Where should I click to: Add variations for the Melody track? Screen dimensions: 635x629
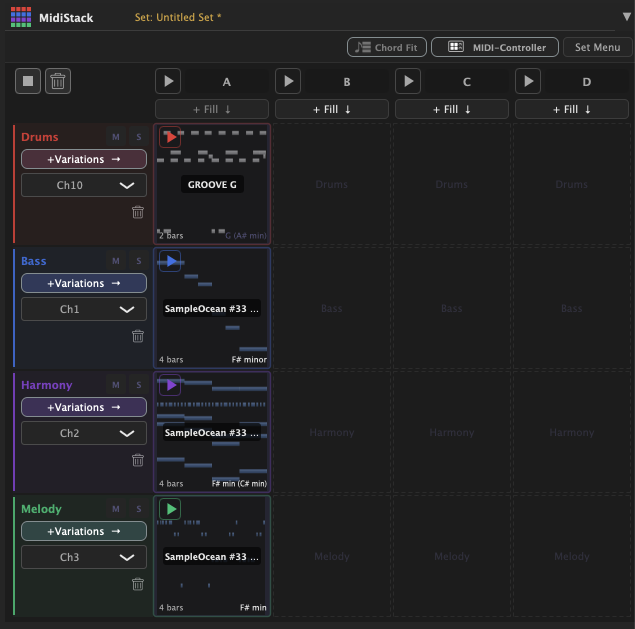point(84,531)
